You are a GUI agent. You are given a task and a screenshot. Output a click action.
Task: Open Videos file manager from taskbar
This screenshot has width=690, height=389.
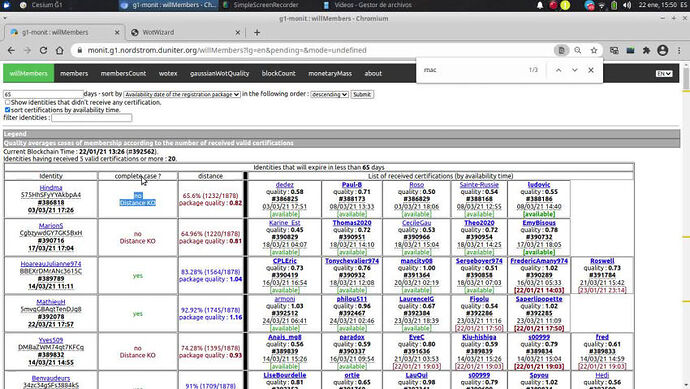[x=368, y=5]
